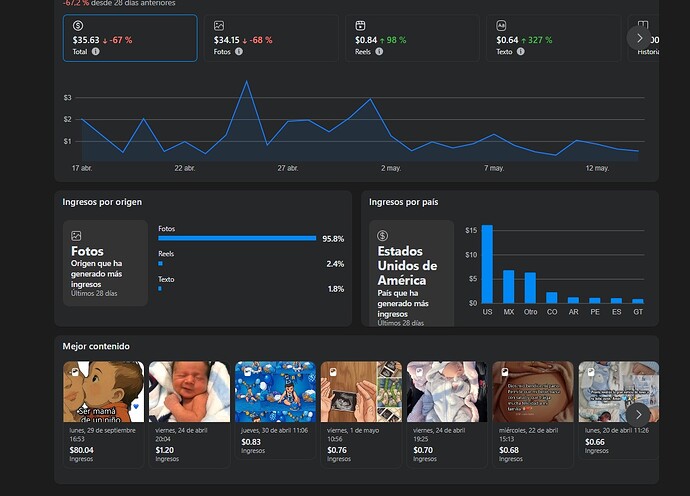Screen dimensions: 690x496
Task: Show more top content with arrow
Action: pos(638,414)
